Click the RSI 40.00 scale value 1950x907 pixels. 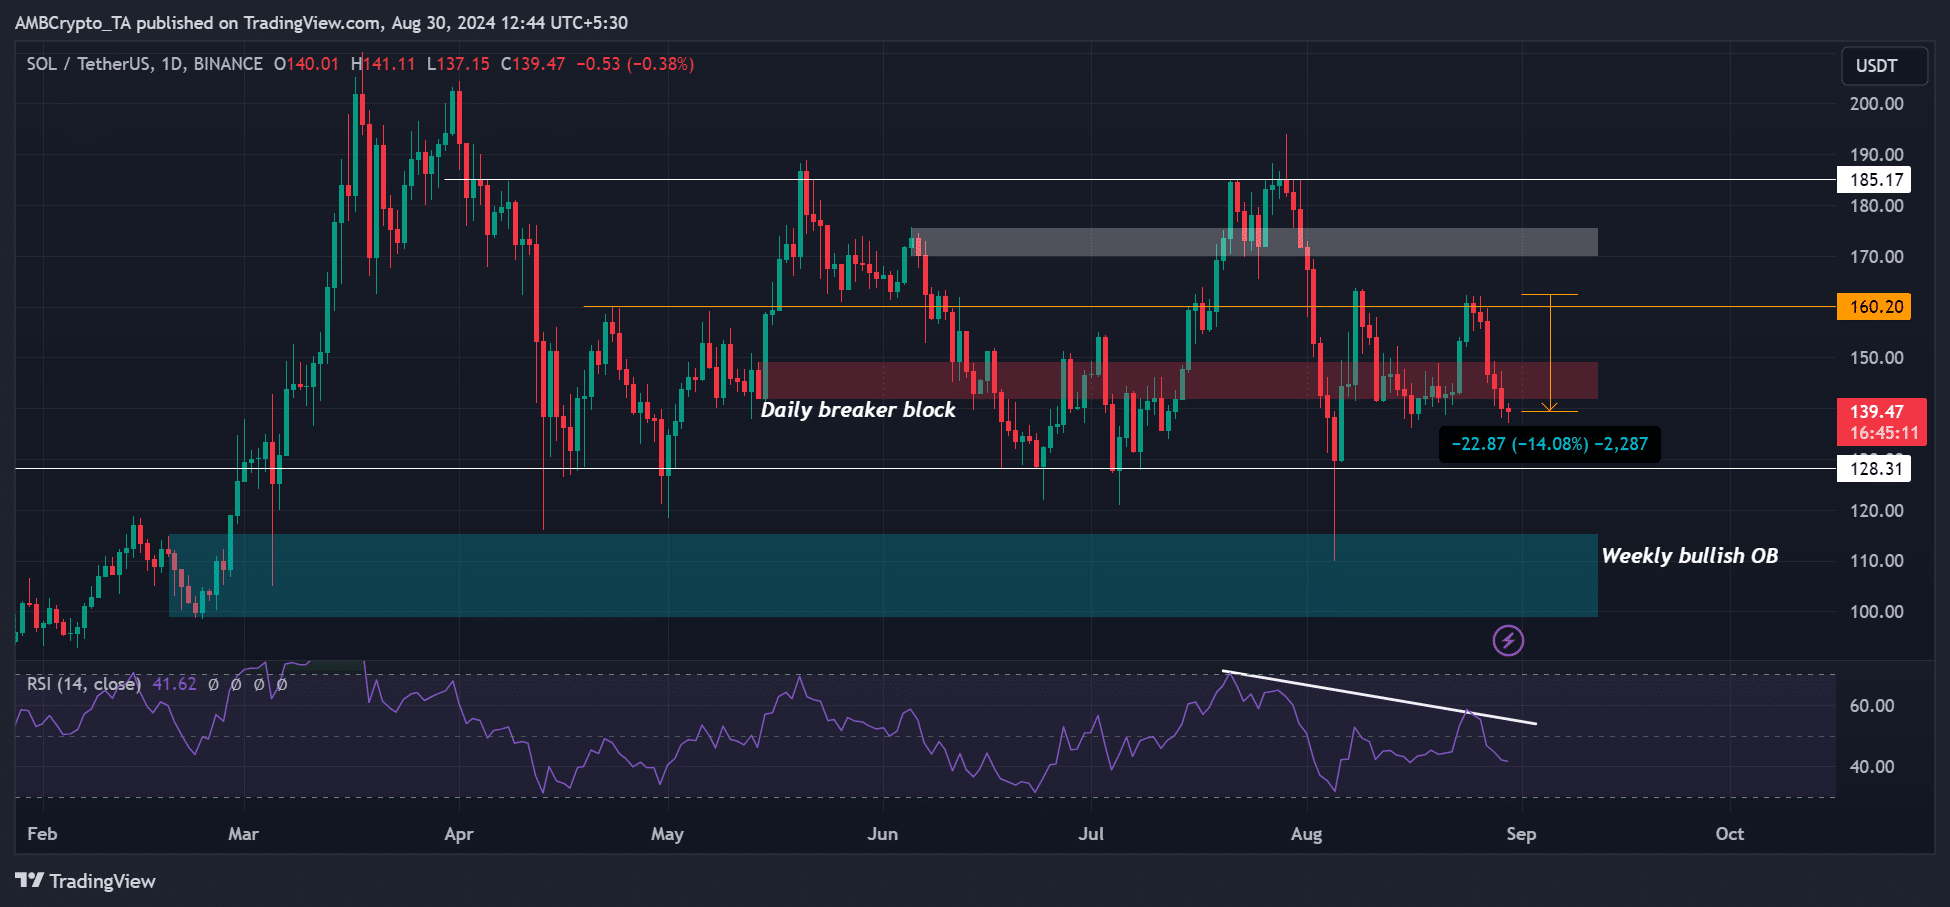pos(1872,767)
